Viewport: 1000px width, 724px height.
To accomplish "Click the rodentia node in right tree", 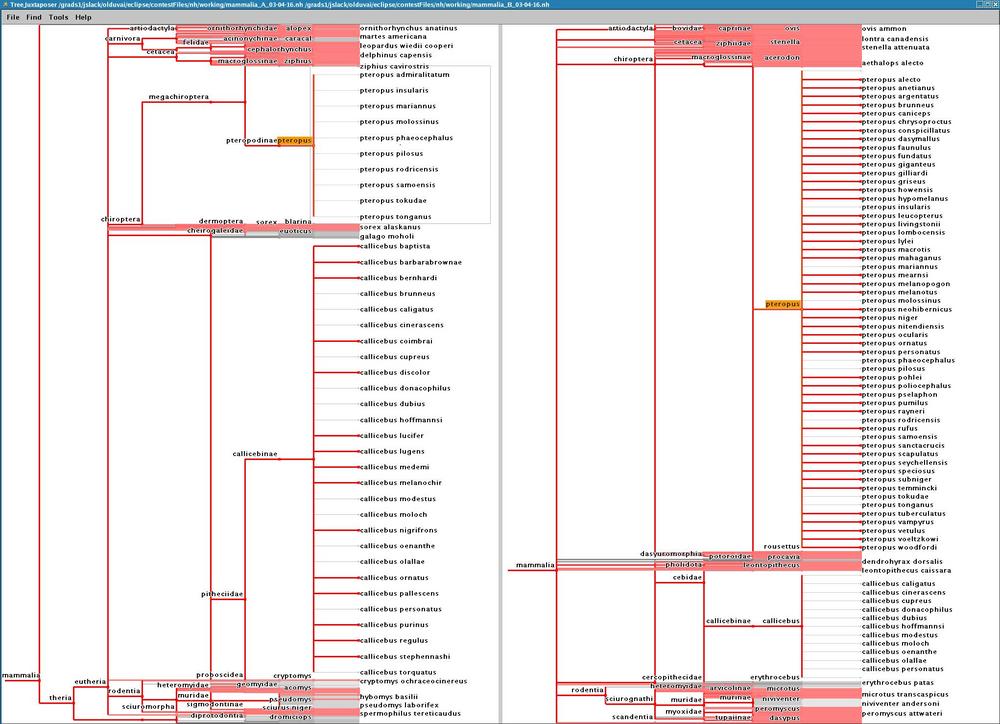I will [x=587, y=690].
